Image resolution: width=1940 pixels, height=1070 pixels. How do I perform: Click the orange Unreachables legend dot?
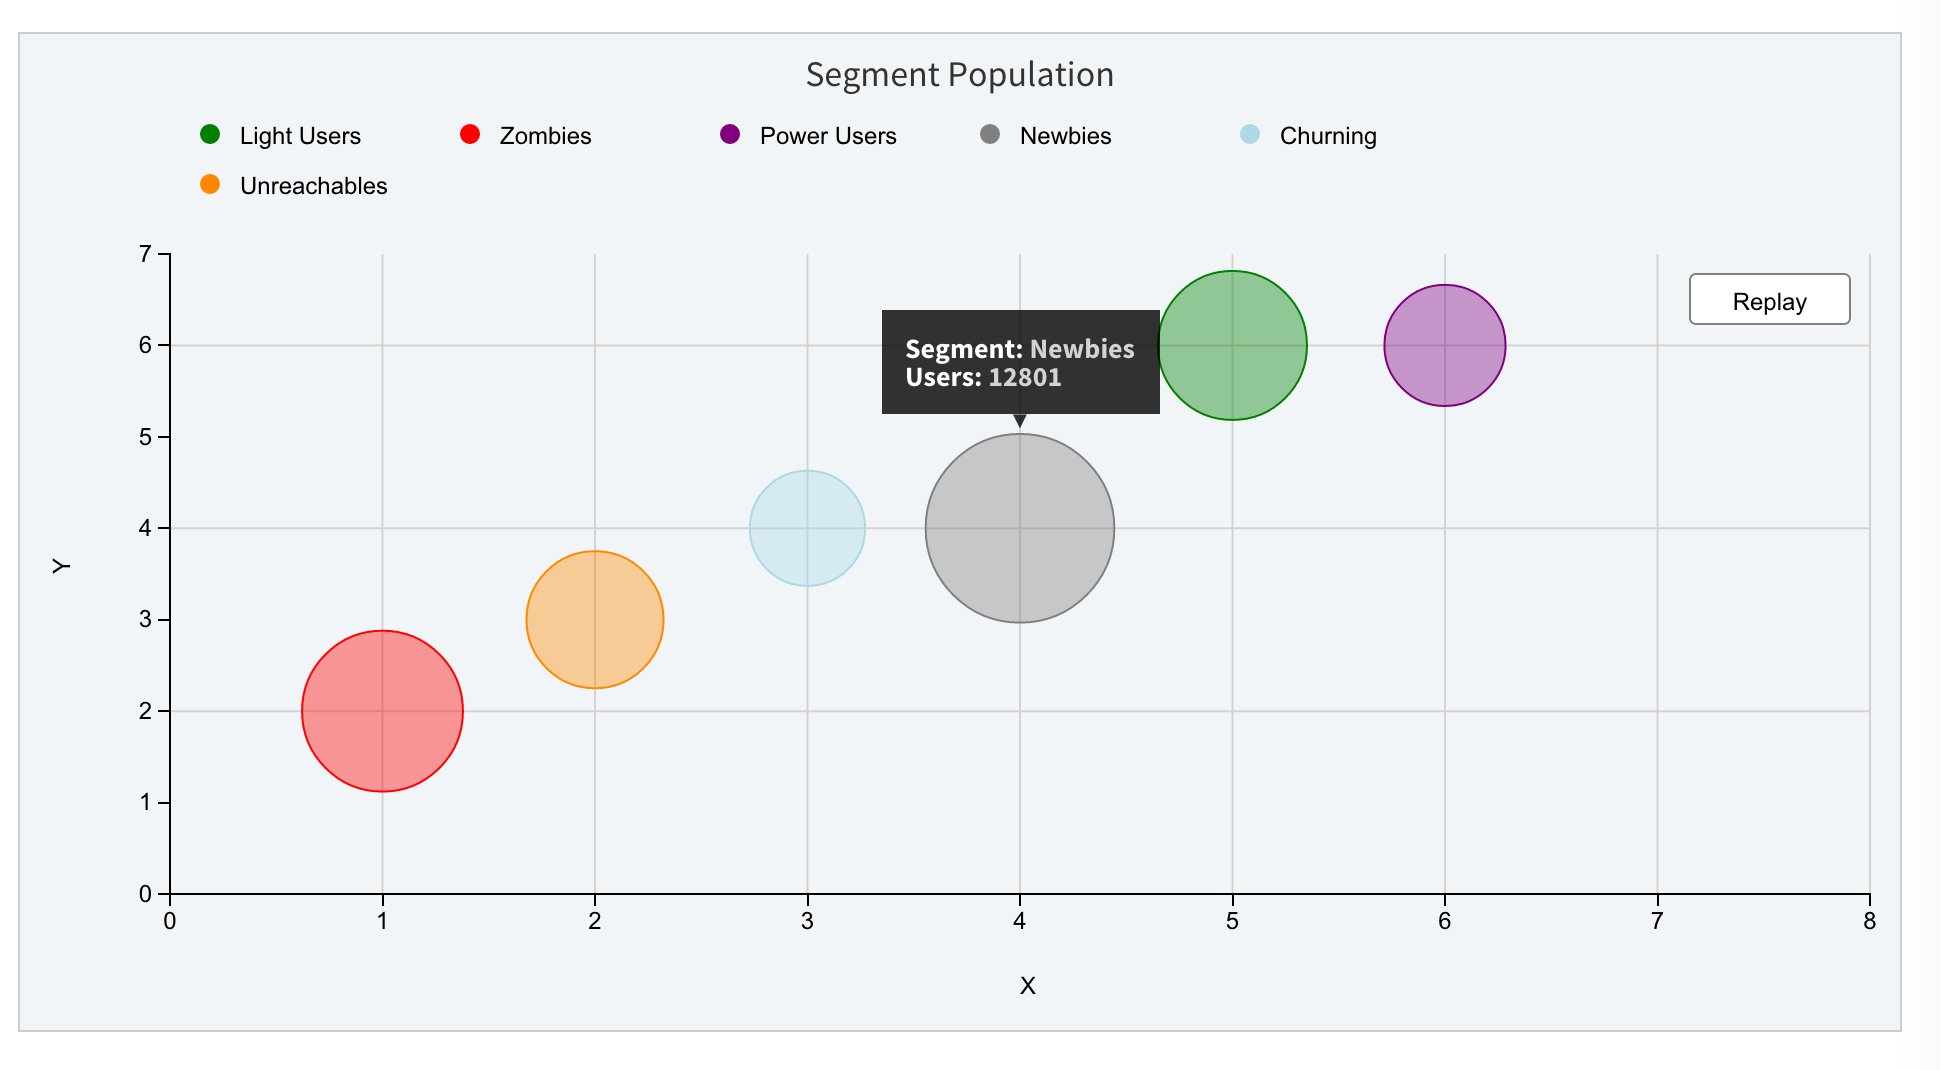point(210,184)
